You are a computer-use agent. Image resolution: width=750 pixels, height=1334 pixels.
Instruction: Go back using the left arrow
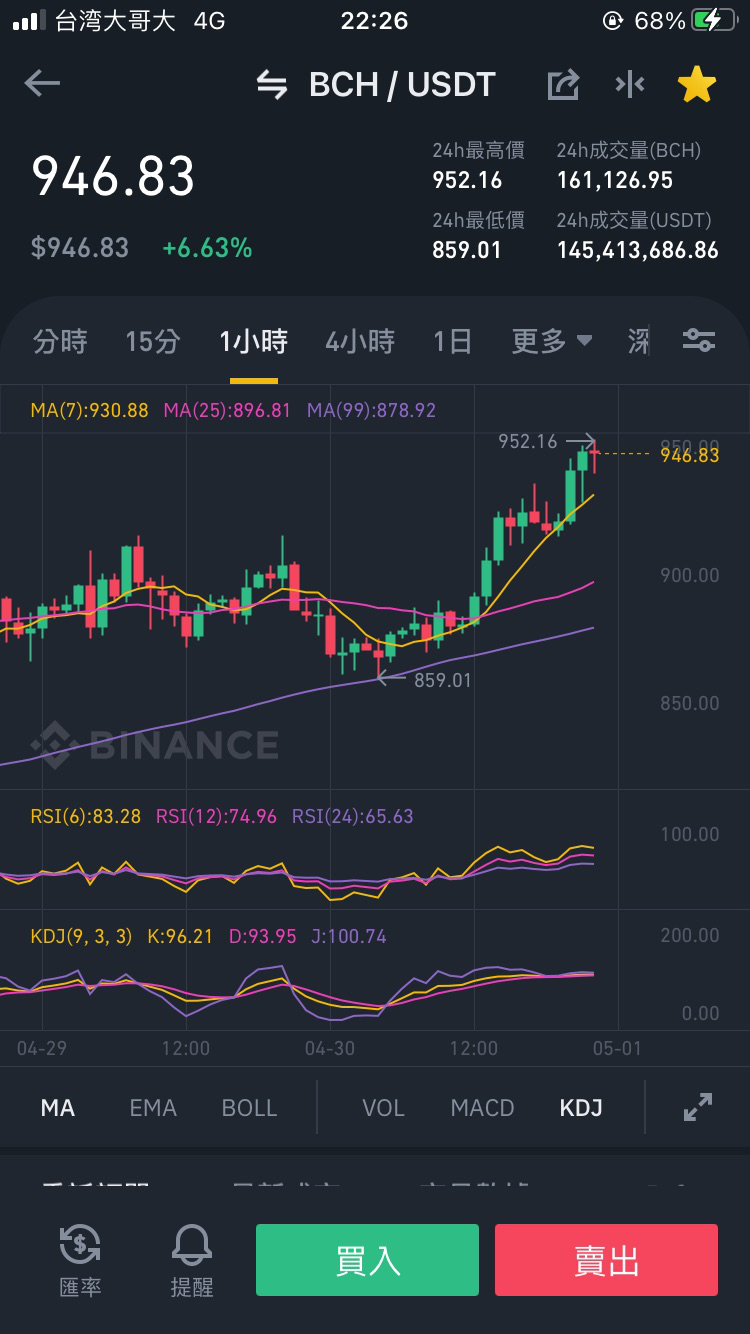42,84
